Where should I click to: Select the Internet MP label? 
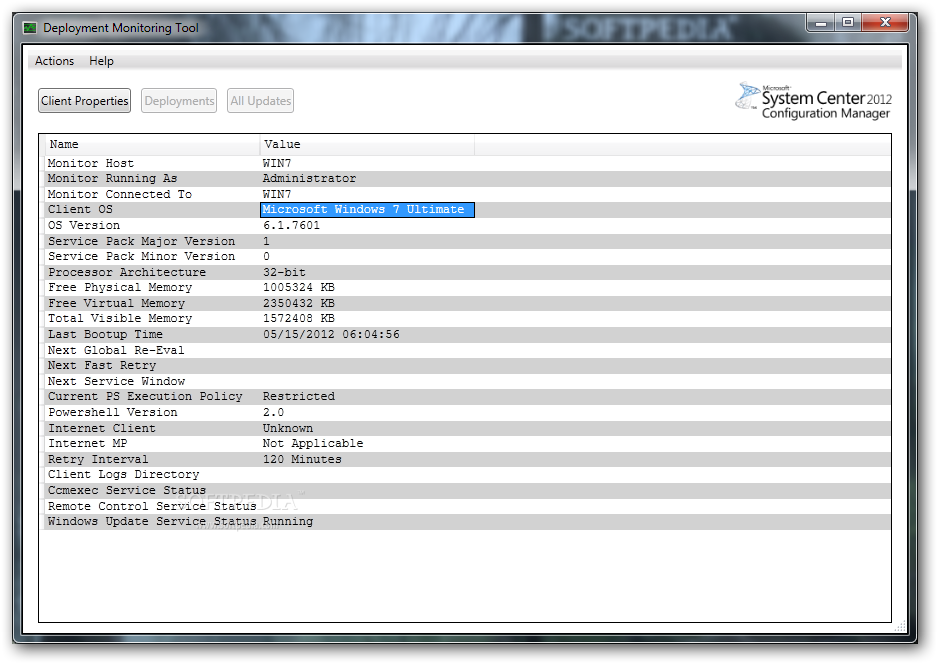(x=87, y=443)
